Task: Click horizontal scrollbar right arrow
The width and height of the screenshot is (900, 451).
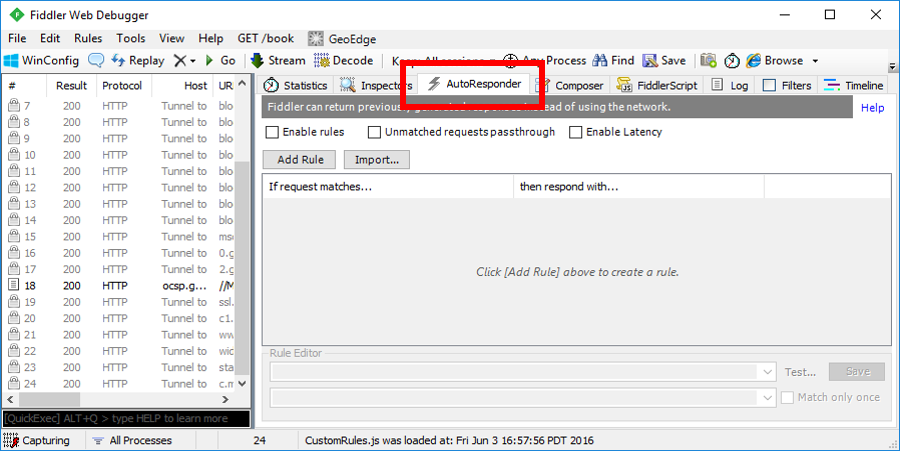Action: (x=225, y=399)
